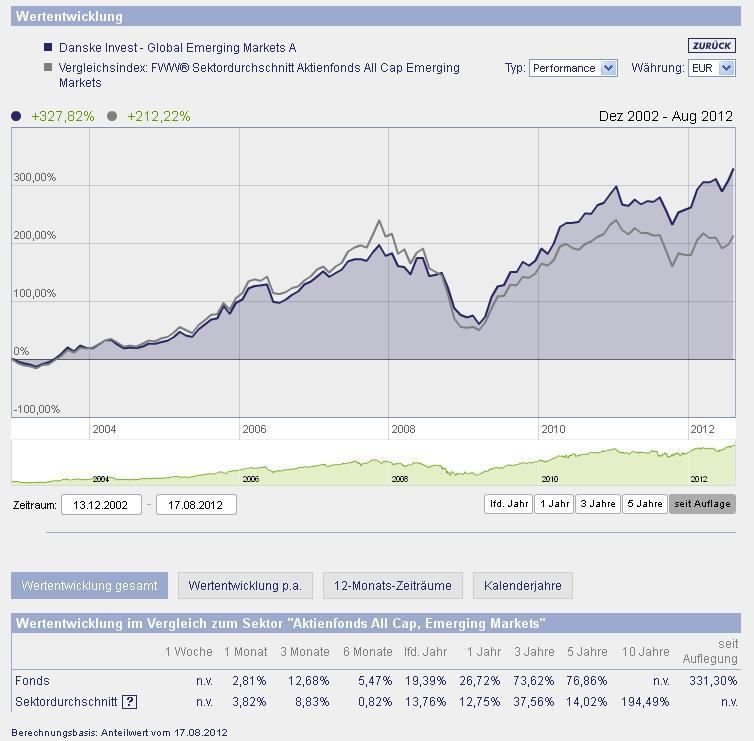Viewport: 754px width, 741px height.
Task: Select the lfd. Jahr time range
Action: tap(508, 504)
